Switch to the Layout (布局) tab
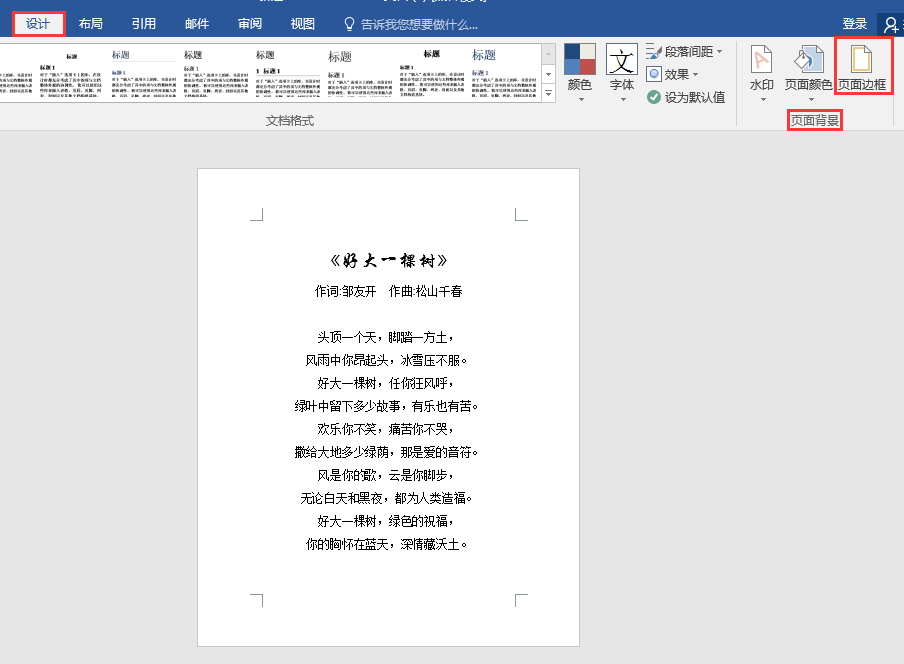The image size is (904, 664). [91, 24]
